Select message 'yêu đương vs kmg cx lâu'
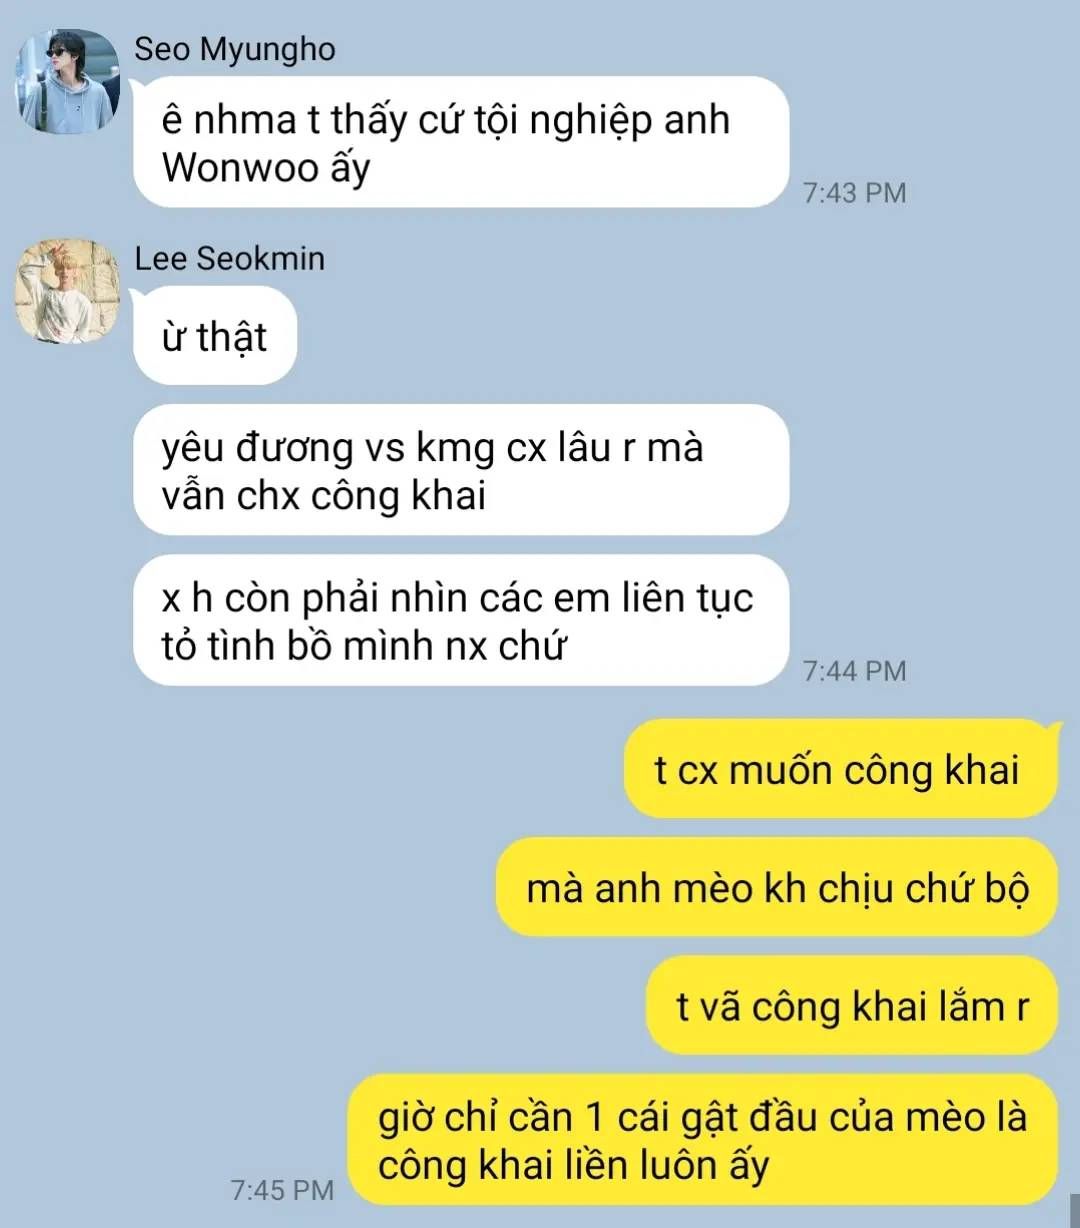This screenshot has height=1228, width=1080. pyautogui.click(x=461, y=470)
